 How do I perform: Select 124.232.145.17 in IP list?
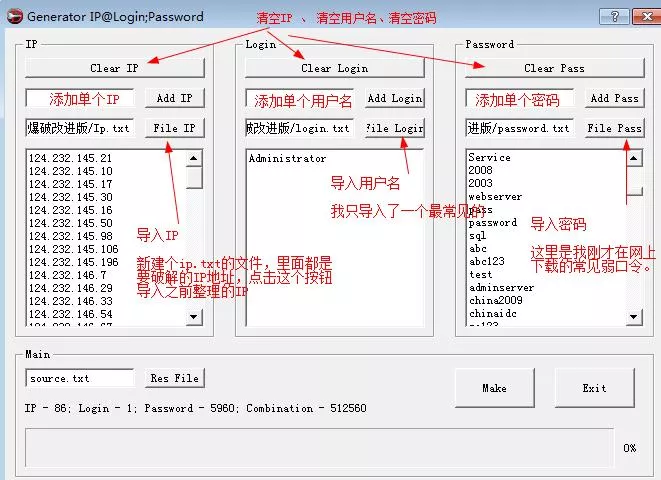[70, 184]
